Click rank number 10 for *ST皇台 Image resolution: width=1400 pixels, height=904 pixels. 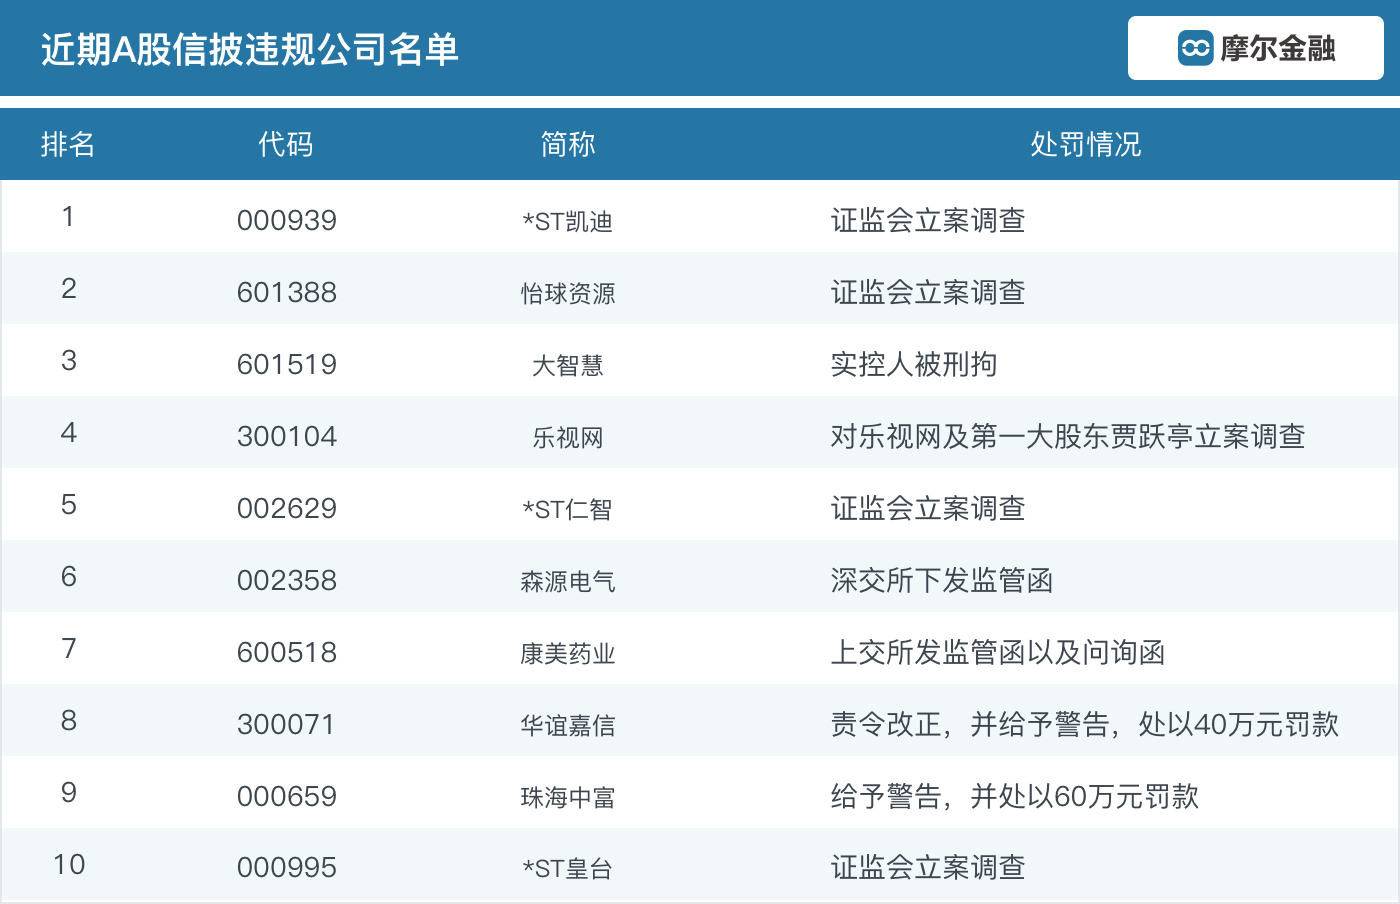[x=68, y=866]
